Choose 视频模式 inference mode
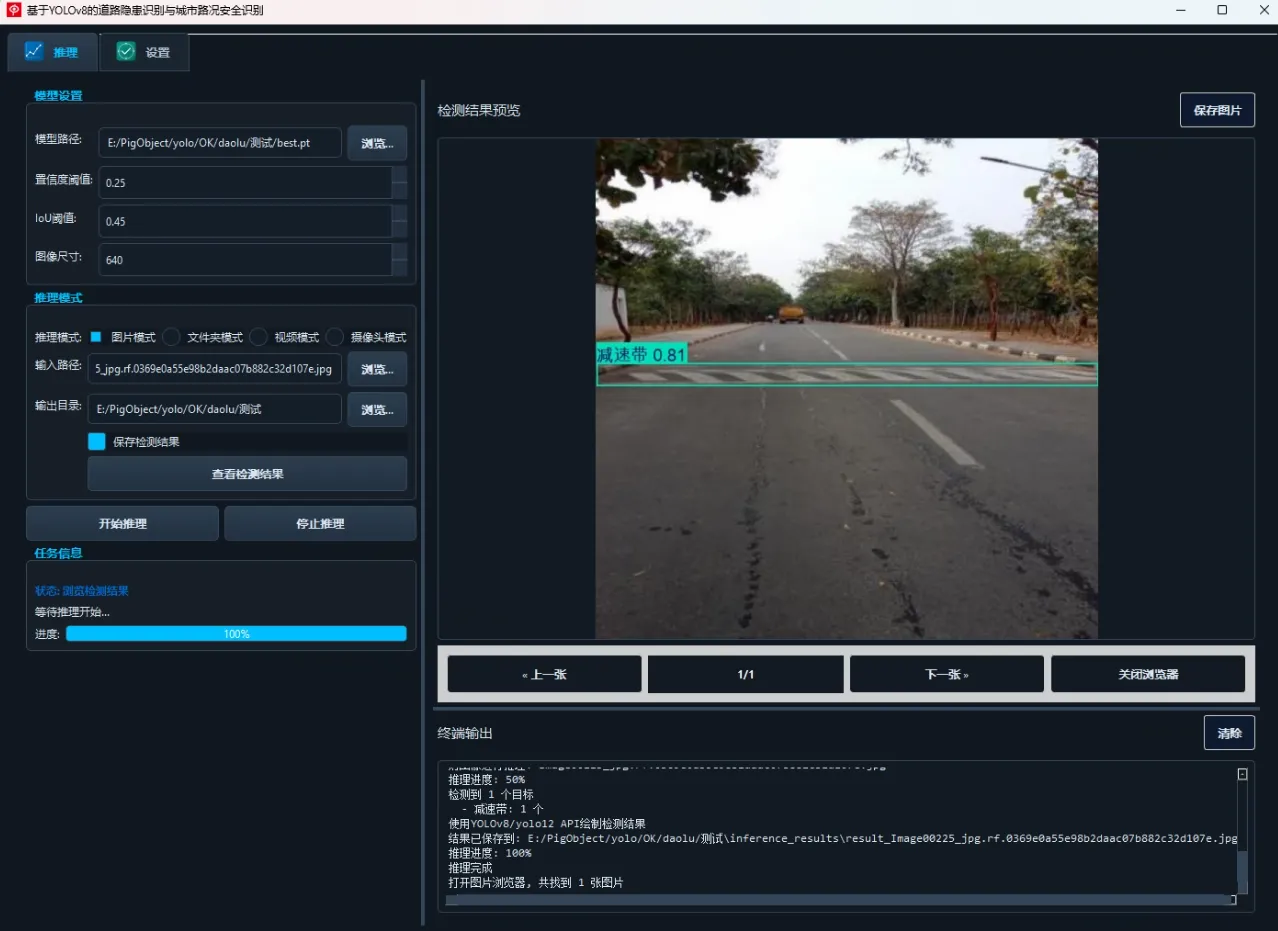 (x=259, y=337)
